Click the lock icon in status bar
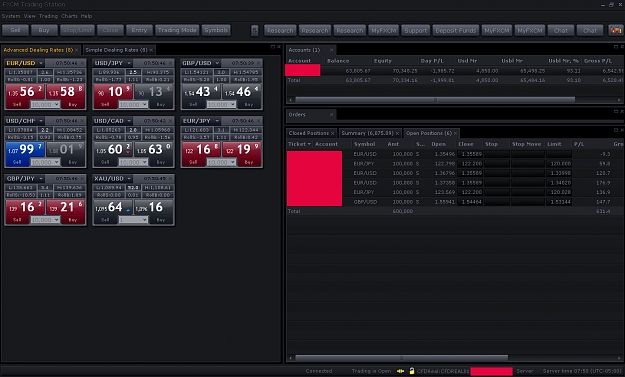 (412, 371)
